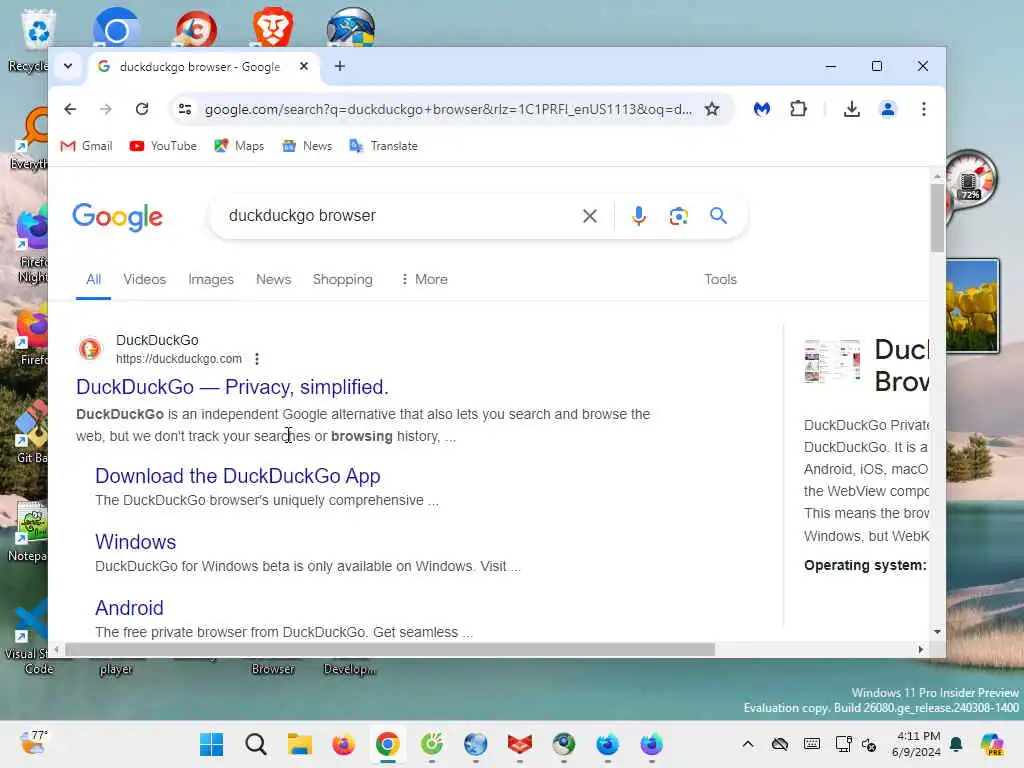Open a new tab with plus button
Viewport: 1024px width, 768px height.
coord(340,66)
